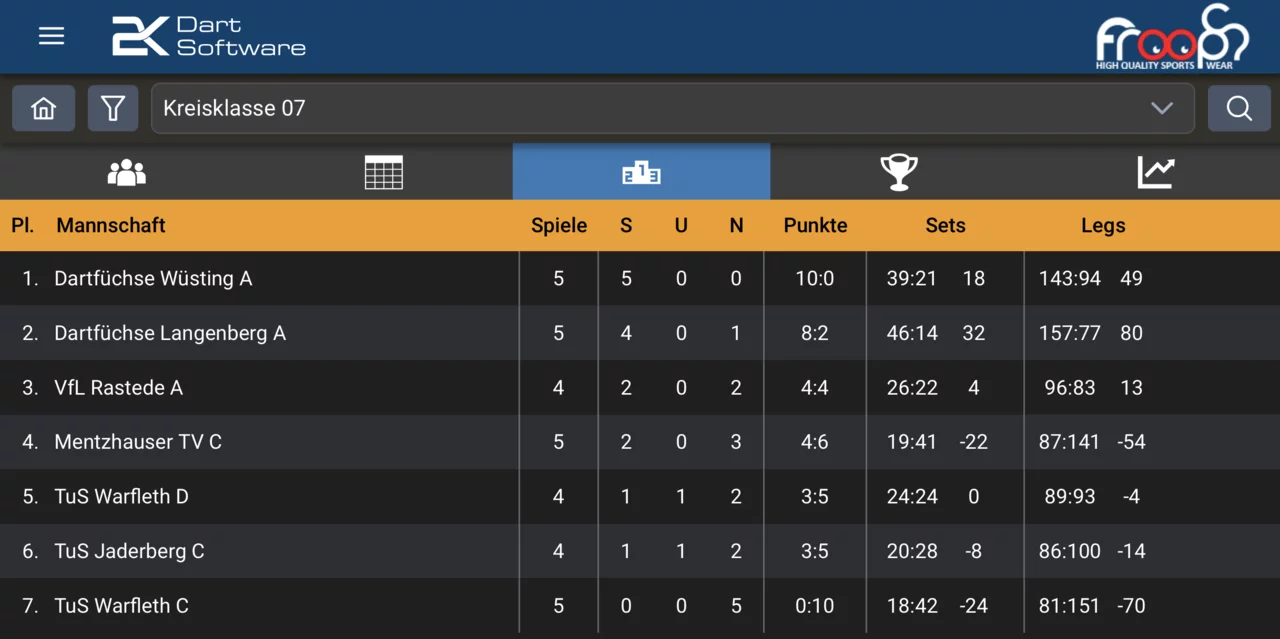
Task: Click the Legs column header
Action: tap(1103, 225)
